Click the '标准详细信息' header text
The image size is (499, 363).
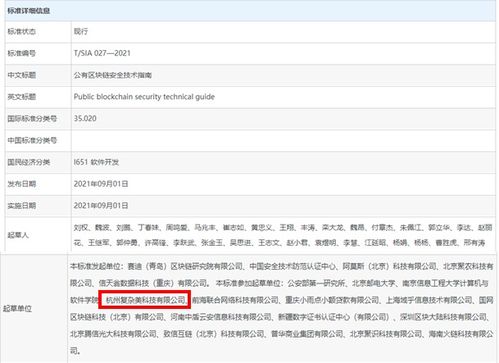pyautogui.click(x=29, y=11)
